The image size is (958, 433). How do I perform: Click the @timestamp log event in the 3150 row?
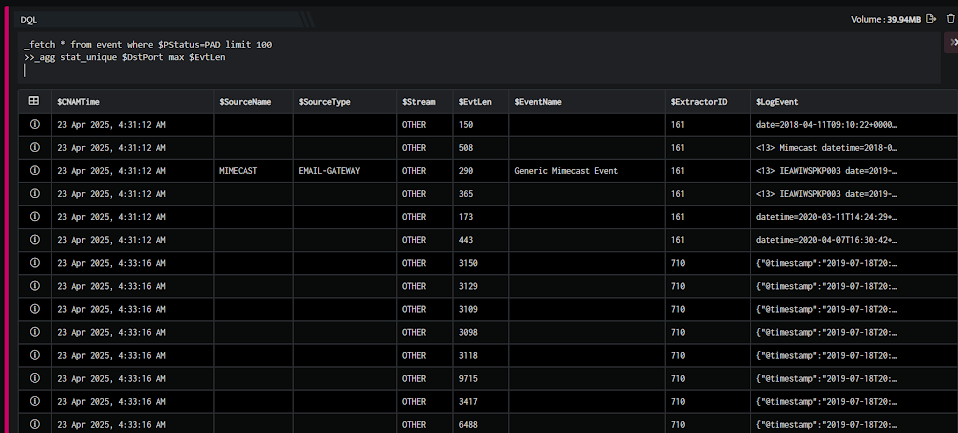[828, 263]
